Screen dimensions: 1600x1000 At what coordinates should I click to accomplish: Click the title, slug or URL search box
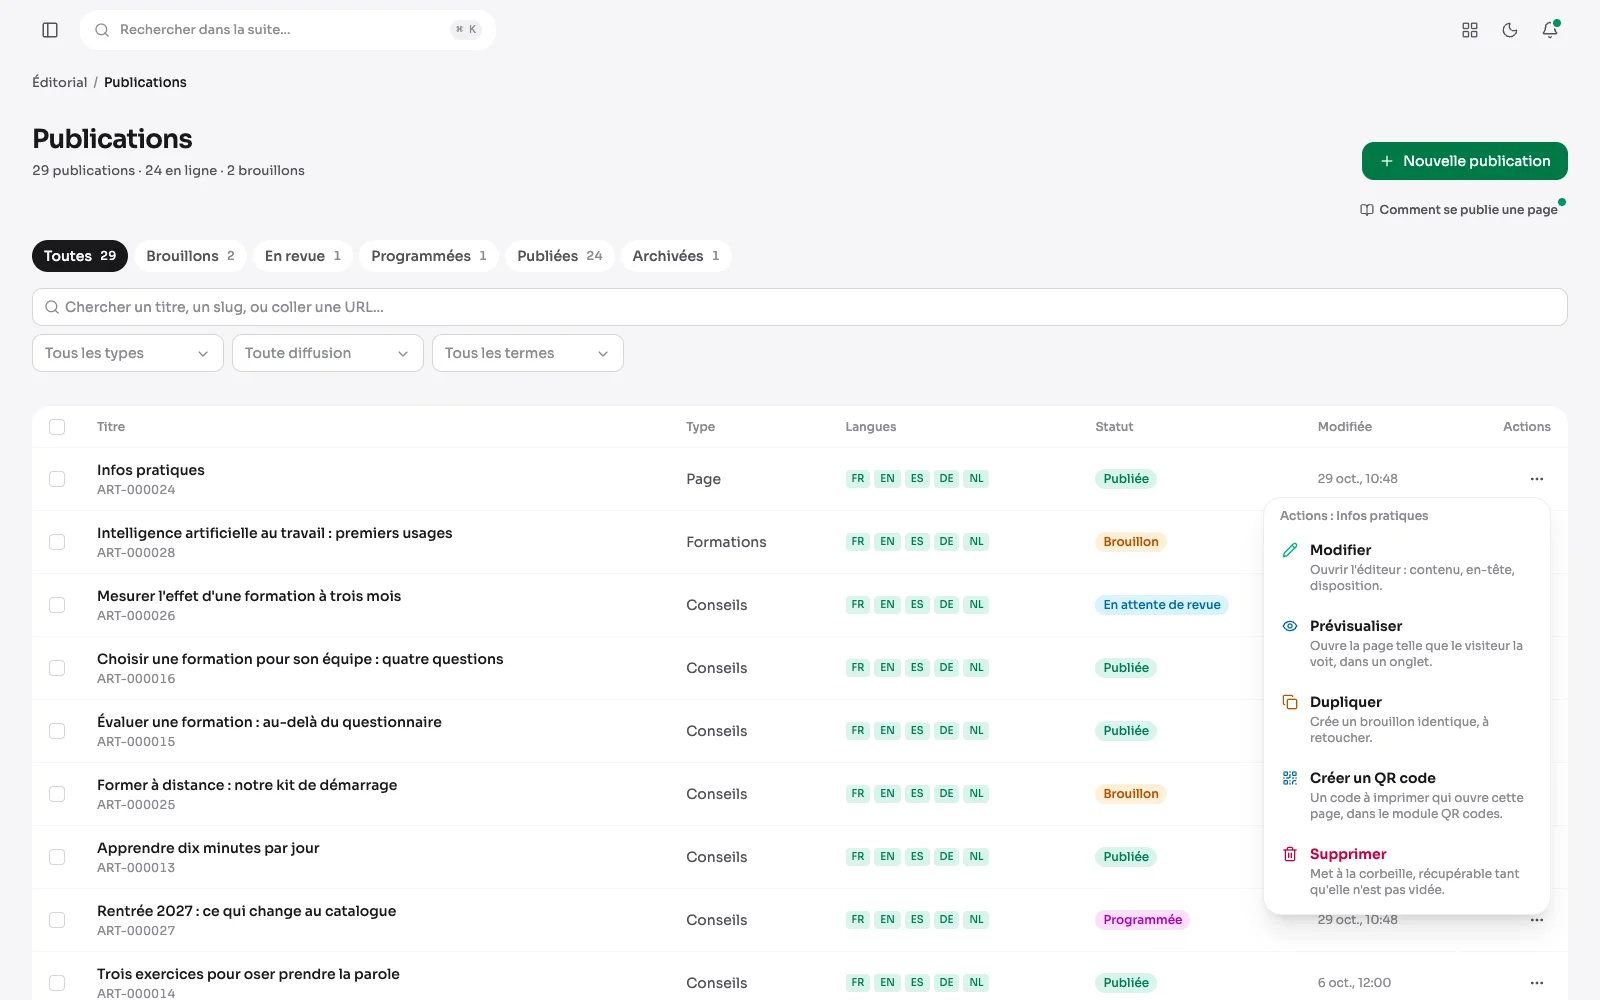click(x=800, y=307)
